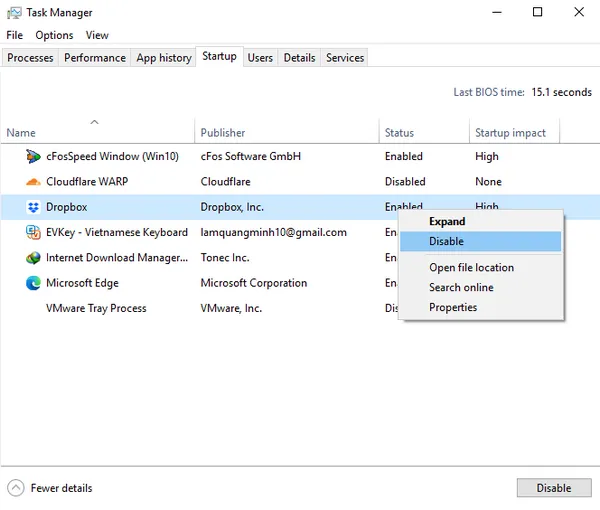Select the Microsoft Edge row name
The height and width of the screenshot is (510, 600).
(82, 283)
